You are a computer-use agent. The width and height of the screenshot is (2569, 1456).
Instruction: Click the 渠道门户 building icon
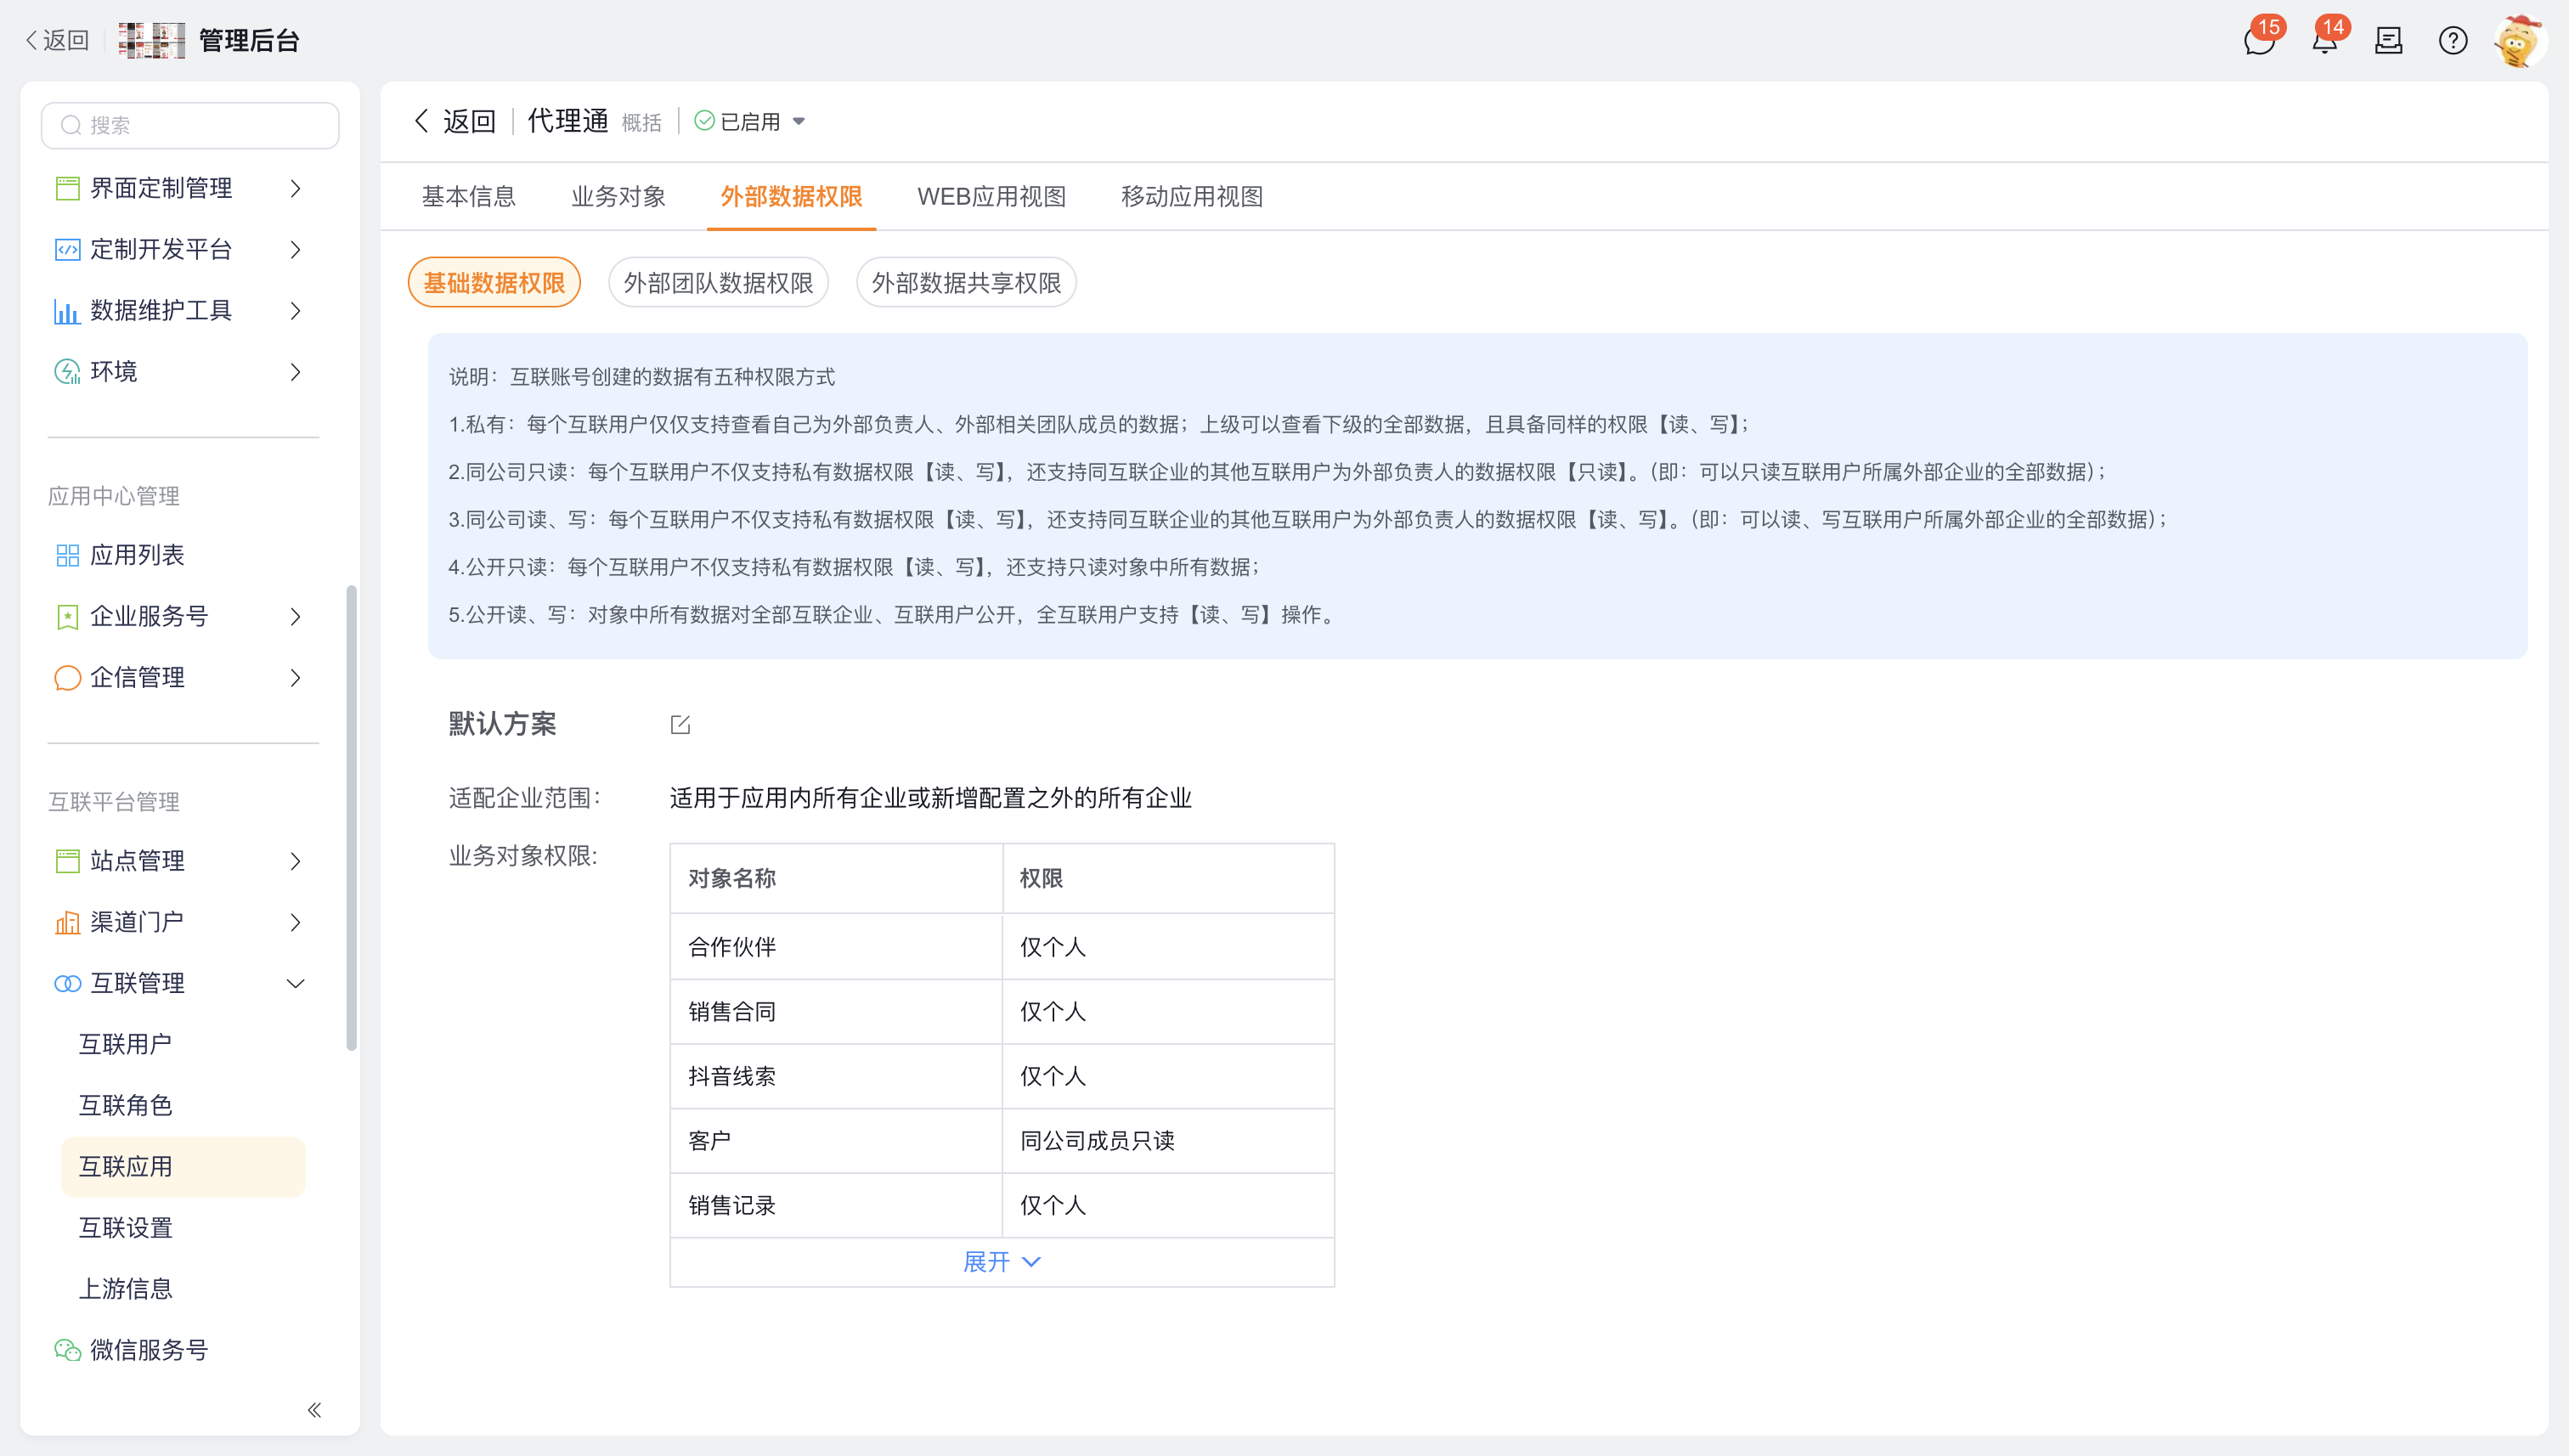(x=67, y=922)
